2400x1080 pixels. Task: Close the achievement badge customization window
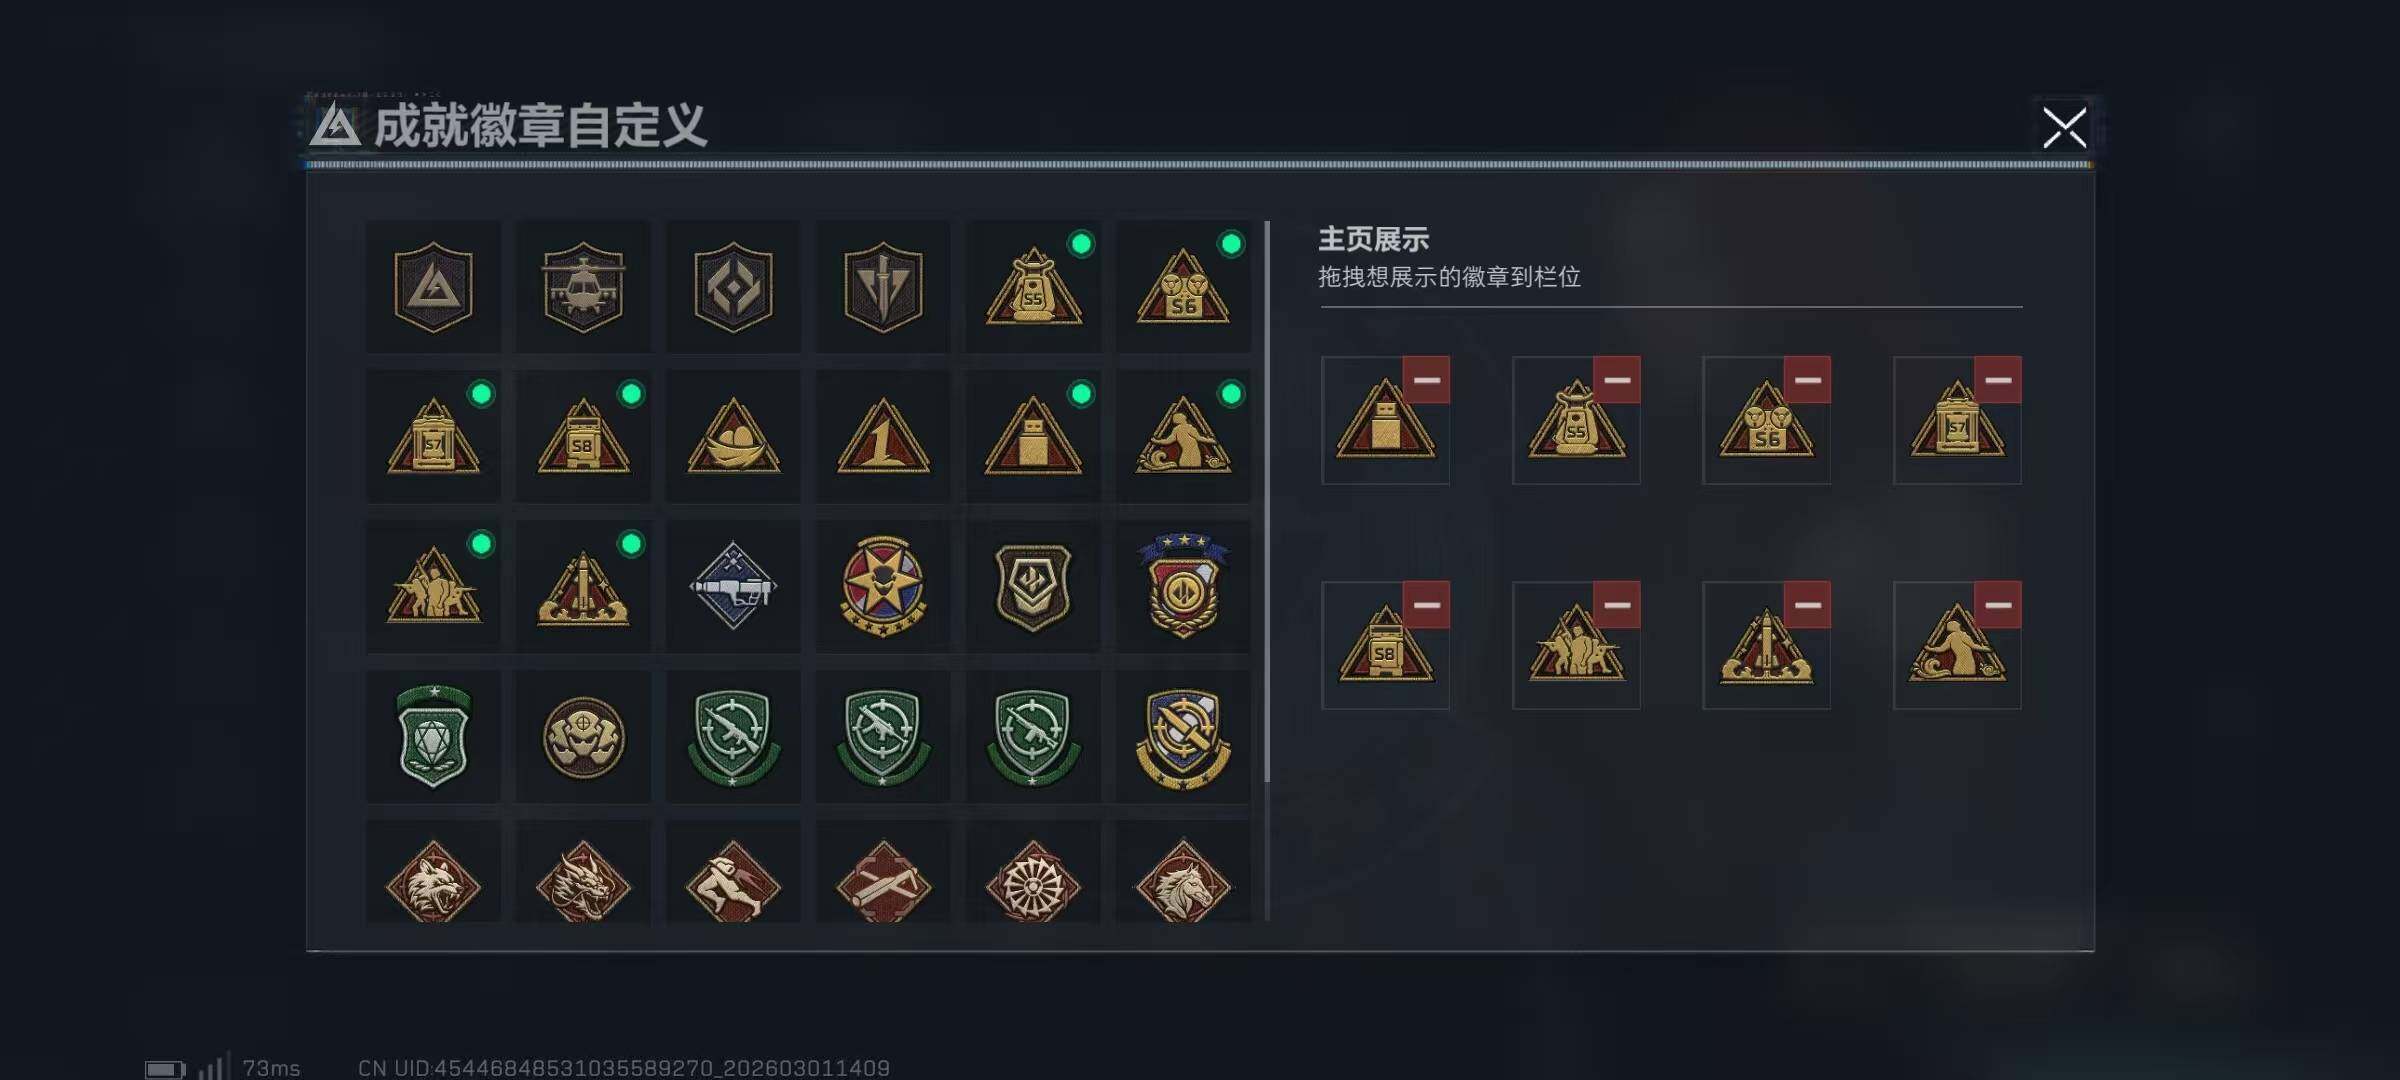pos(2064,128)
